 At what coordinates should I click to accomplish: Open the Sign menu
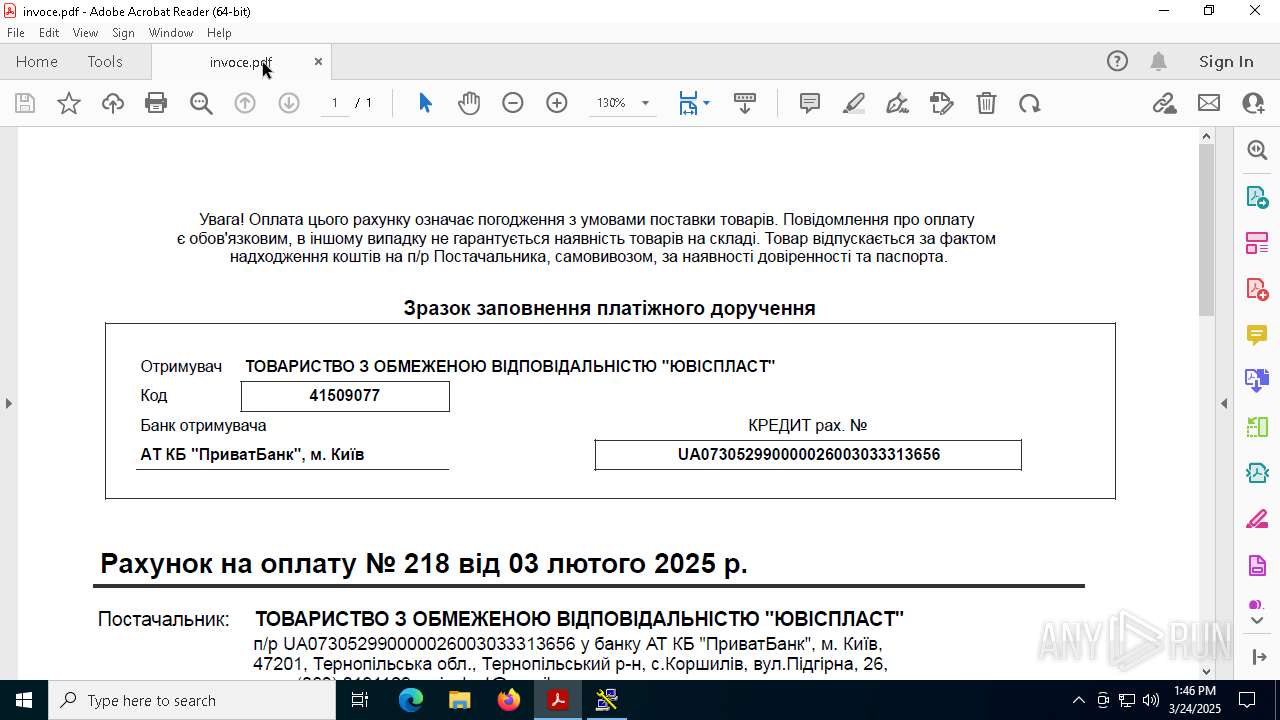click(123, 33)
